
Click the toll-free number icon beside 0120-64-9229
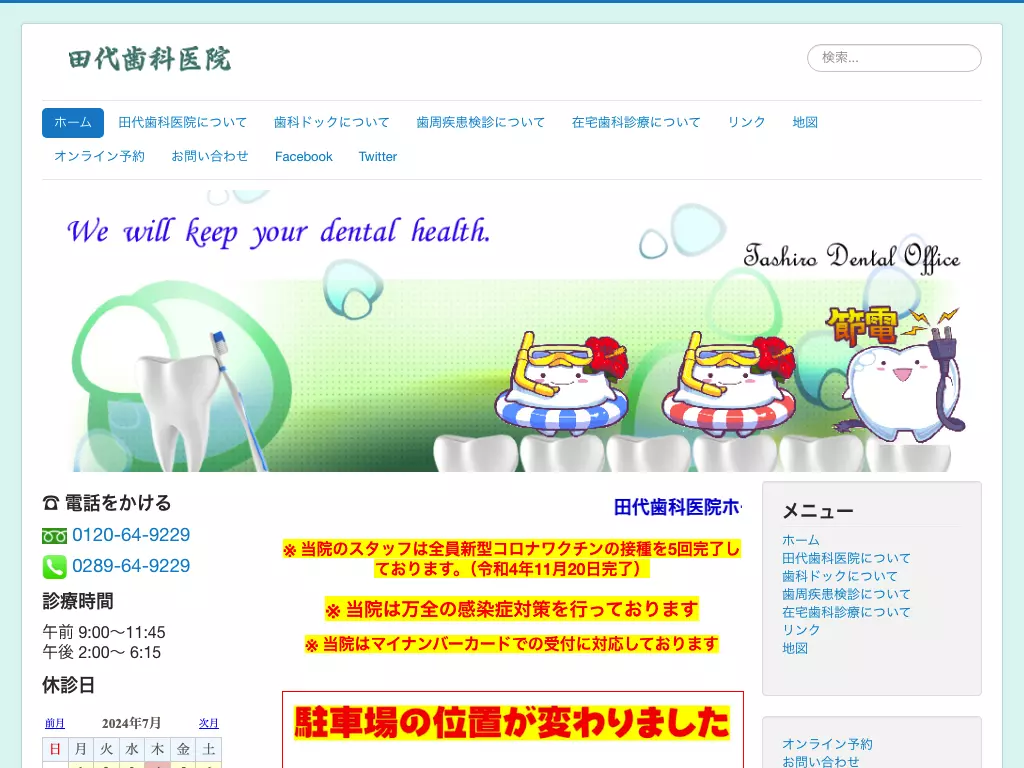54,536
